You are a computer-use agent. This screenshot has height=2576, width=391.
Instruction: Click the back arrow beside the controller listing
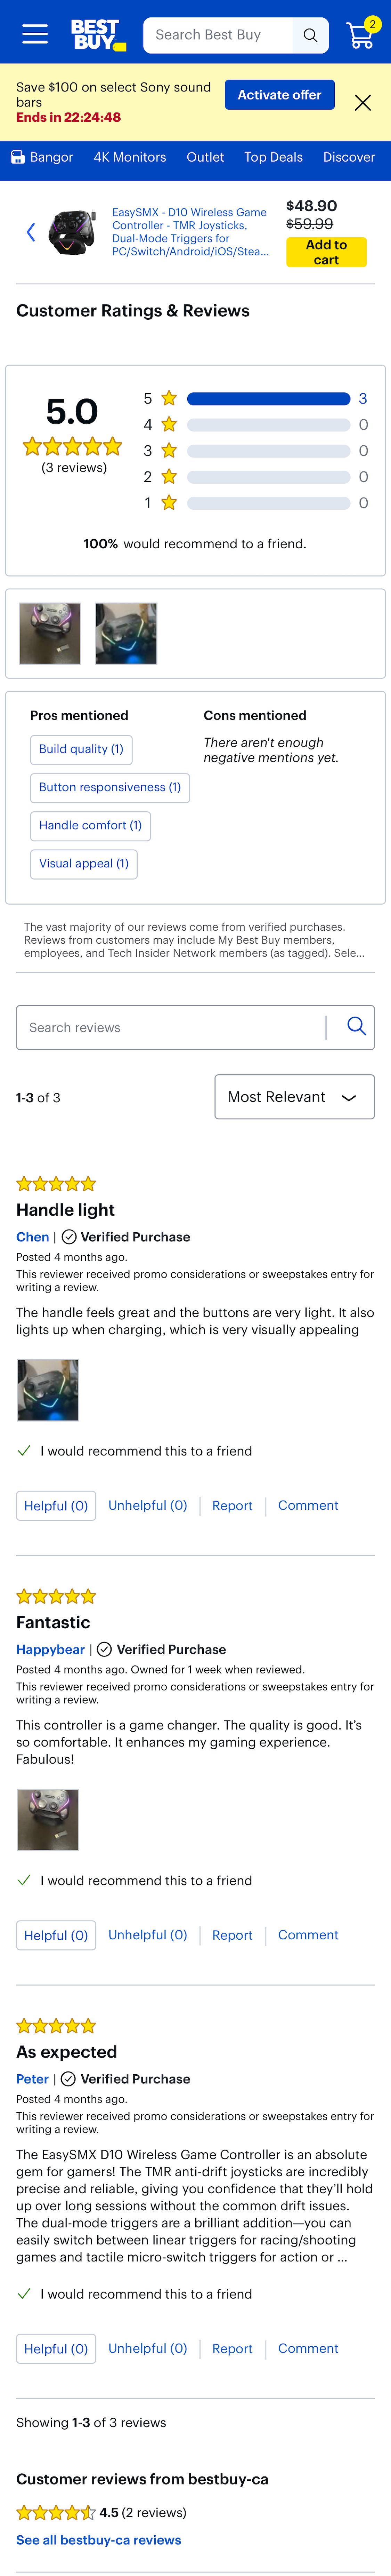click(31, 232)
